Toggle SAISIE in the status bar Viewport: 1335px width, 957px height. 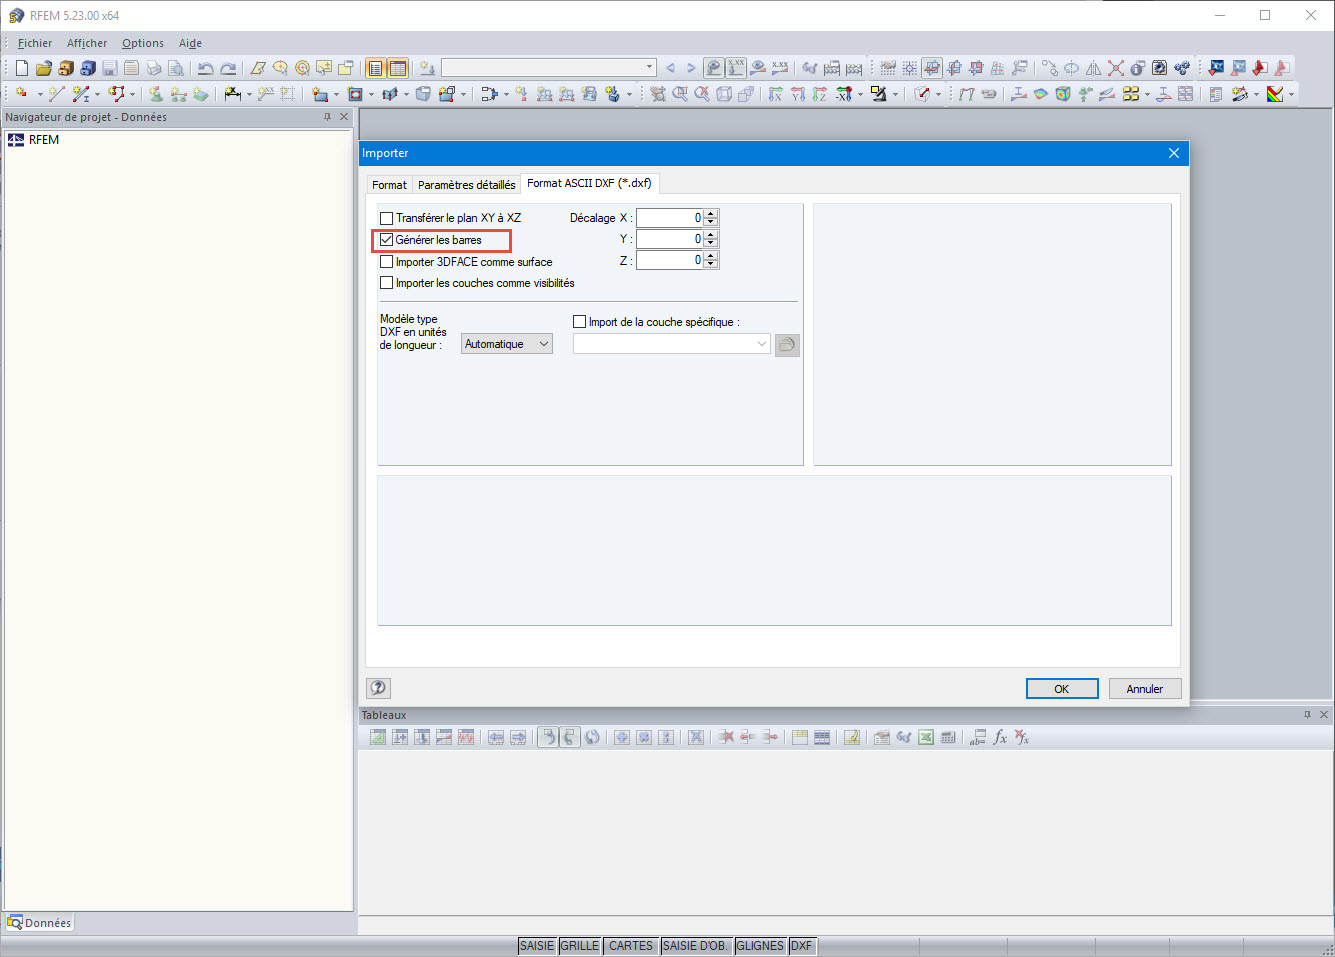(537, 946)
